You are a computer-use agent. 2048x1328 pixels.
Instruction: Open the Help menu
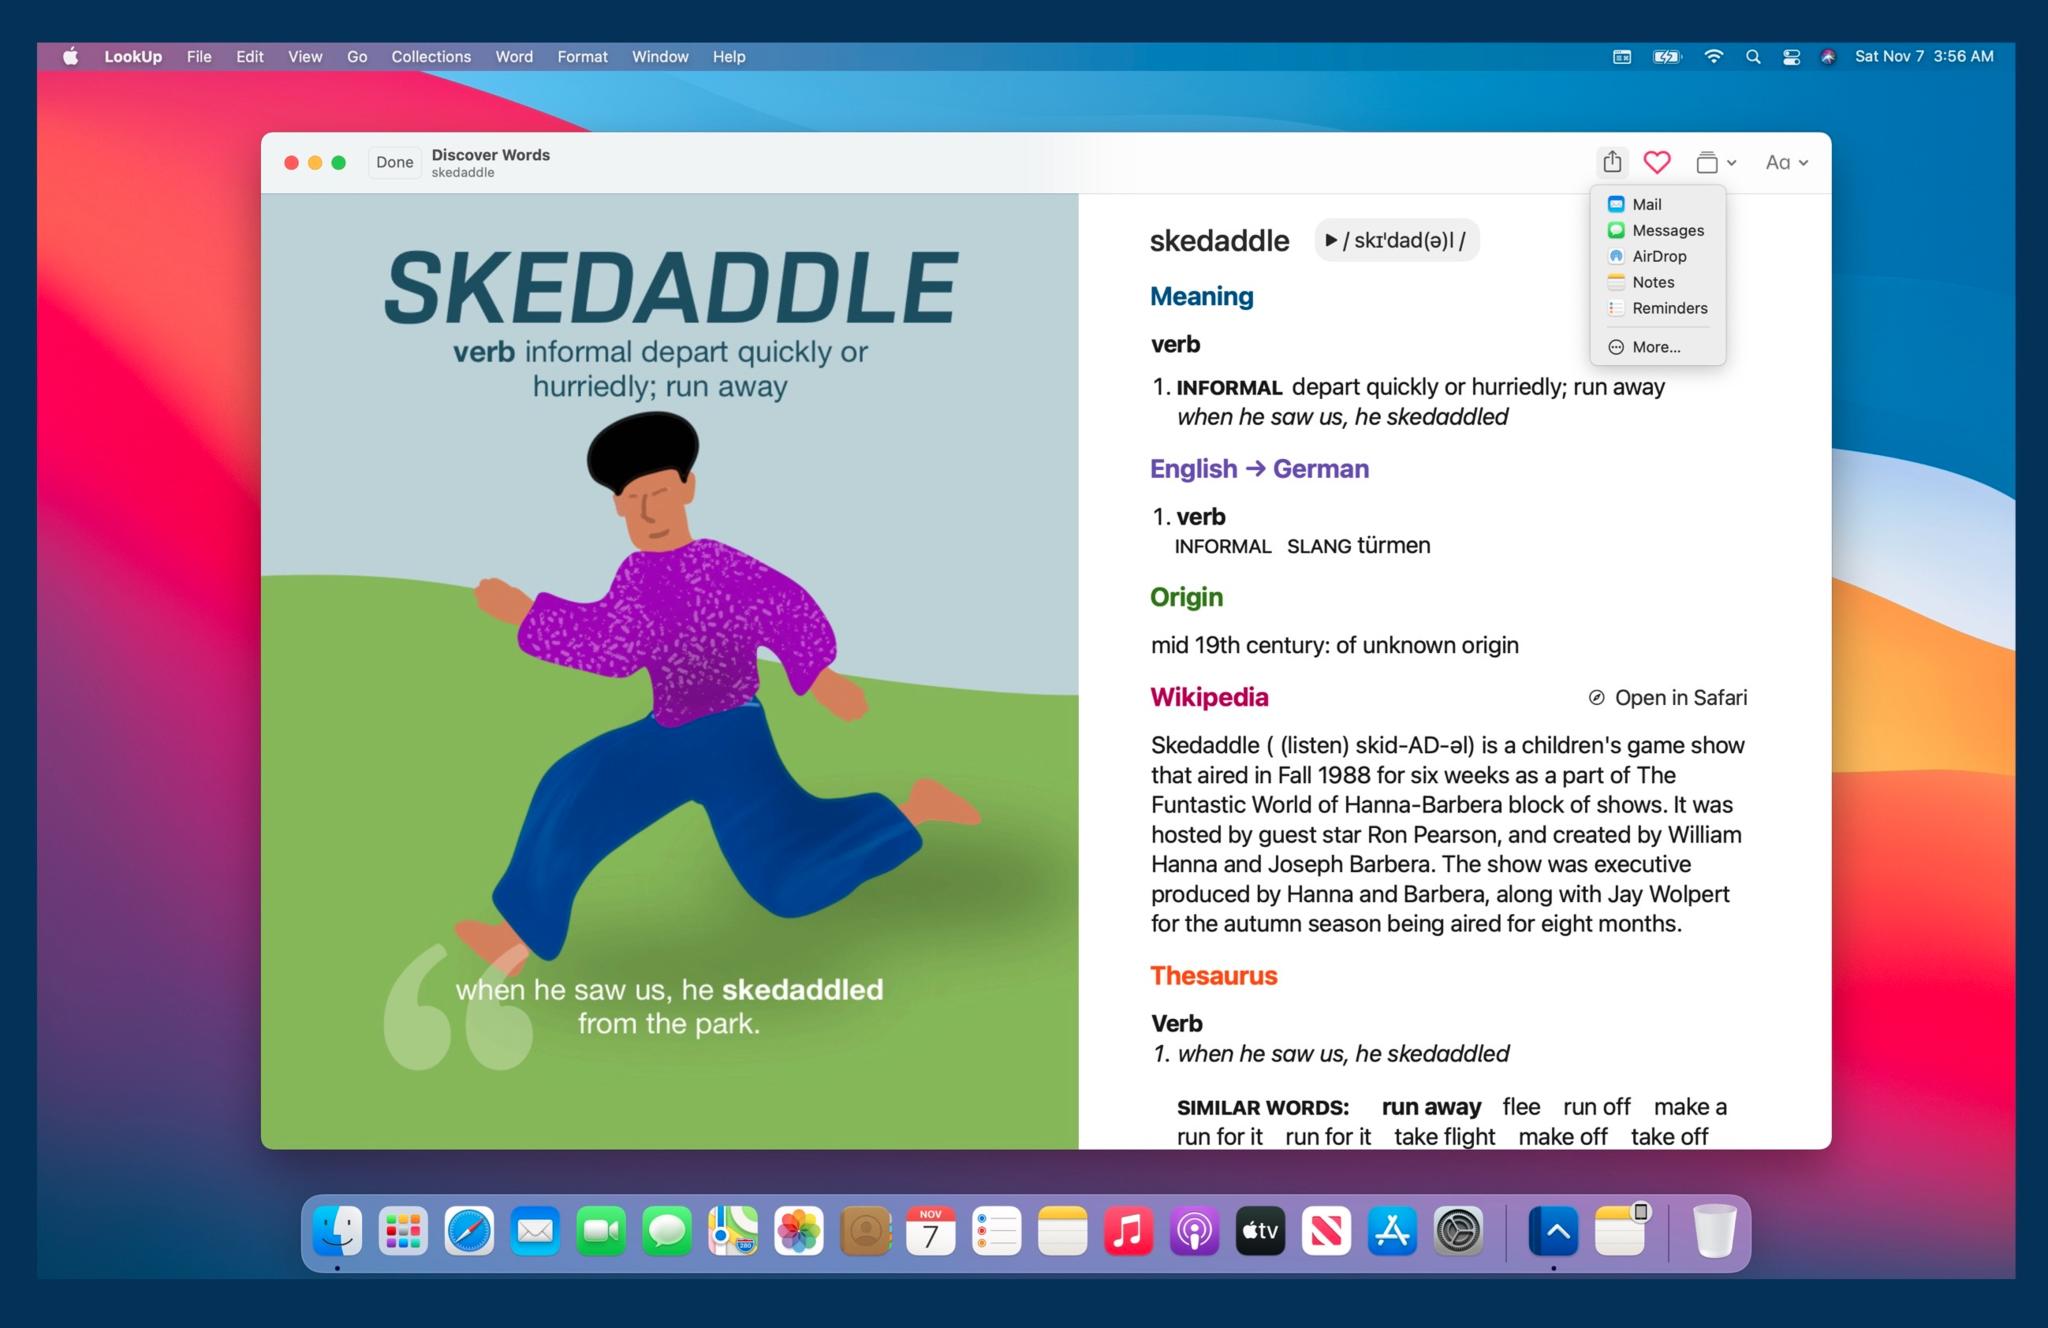tap(729, 57)
